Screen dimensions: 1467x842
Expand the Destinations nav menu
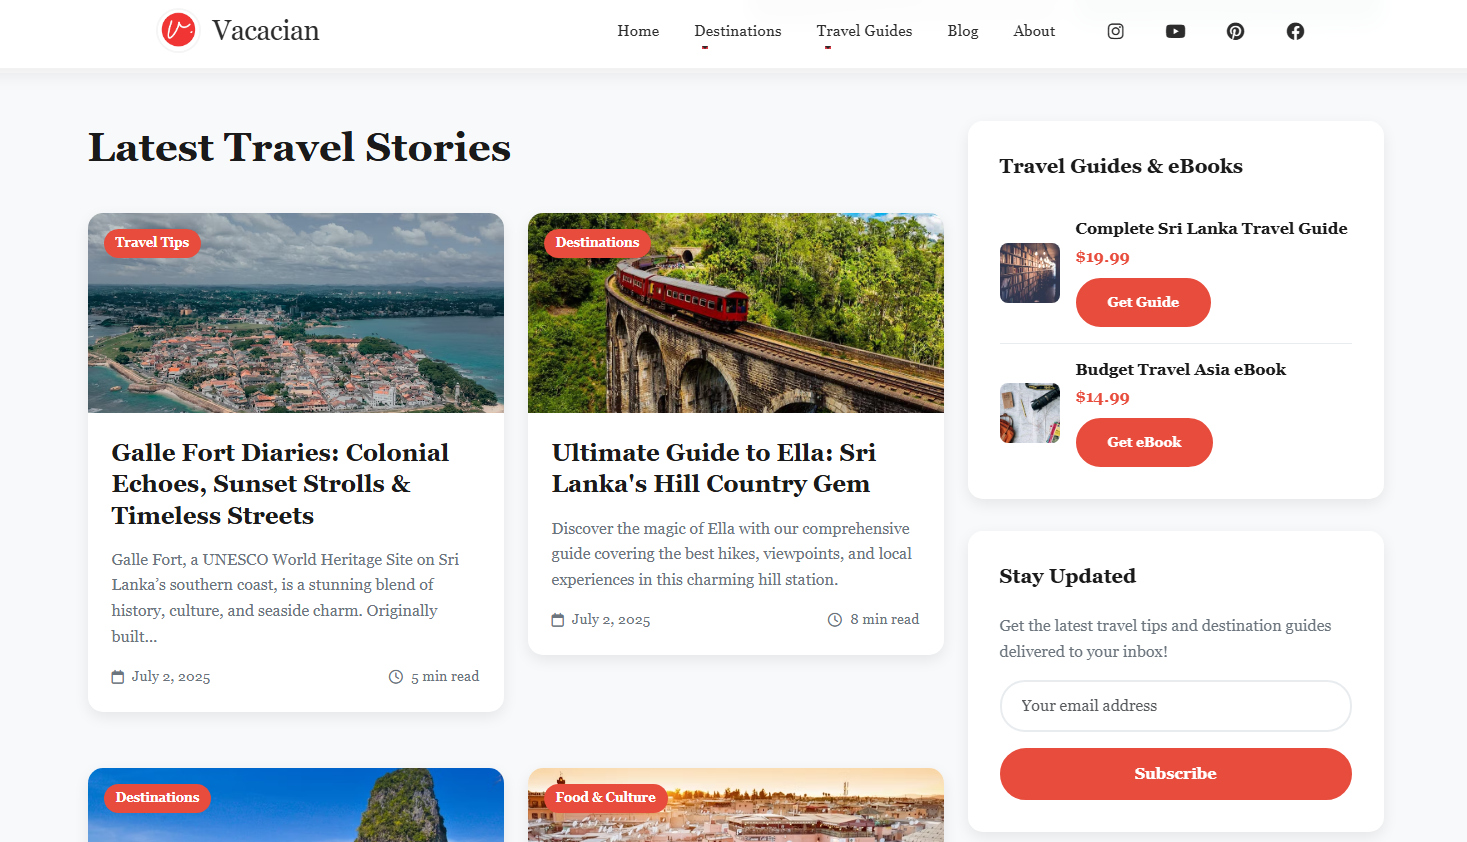[x=738, y=31]
